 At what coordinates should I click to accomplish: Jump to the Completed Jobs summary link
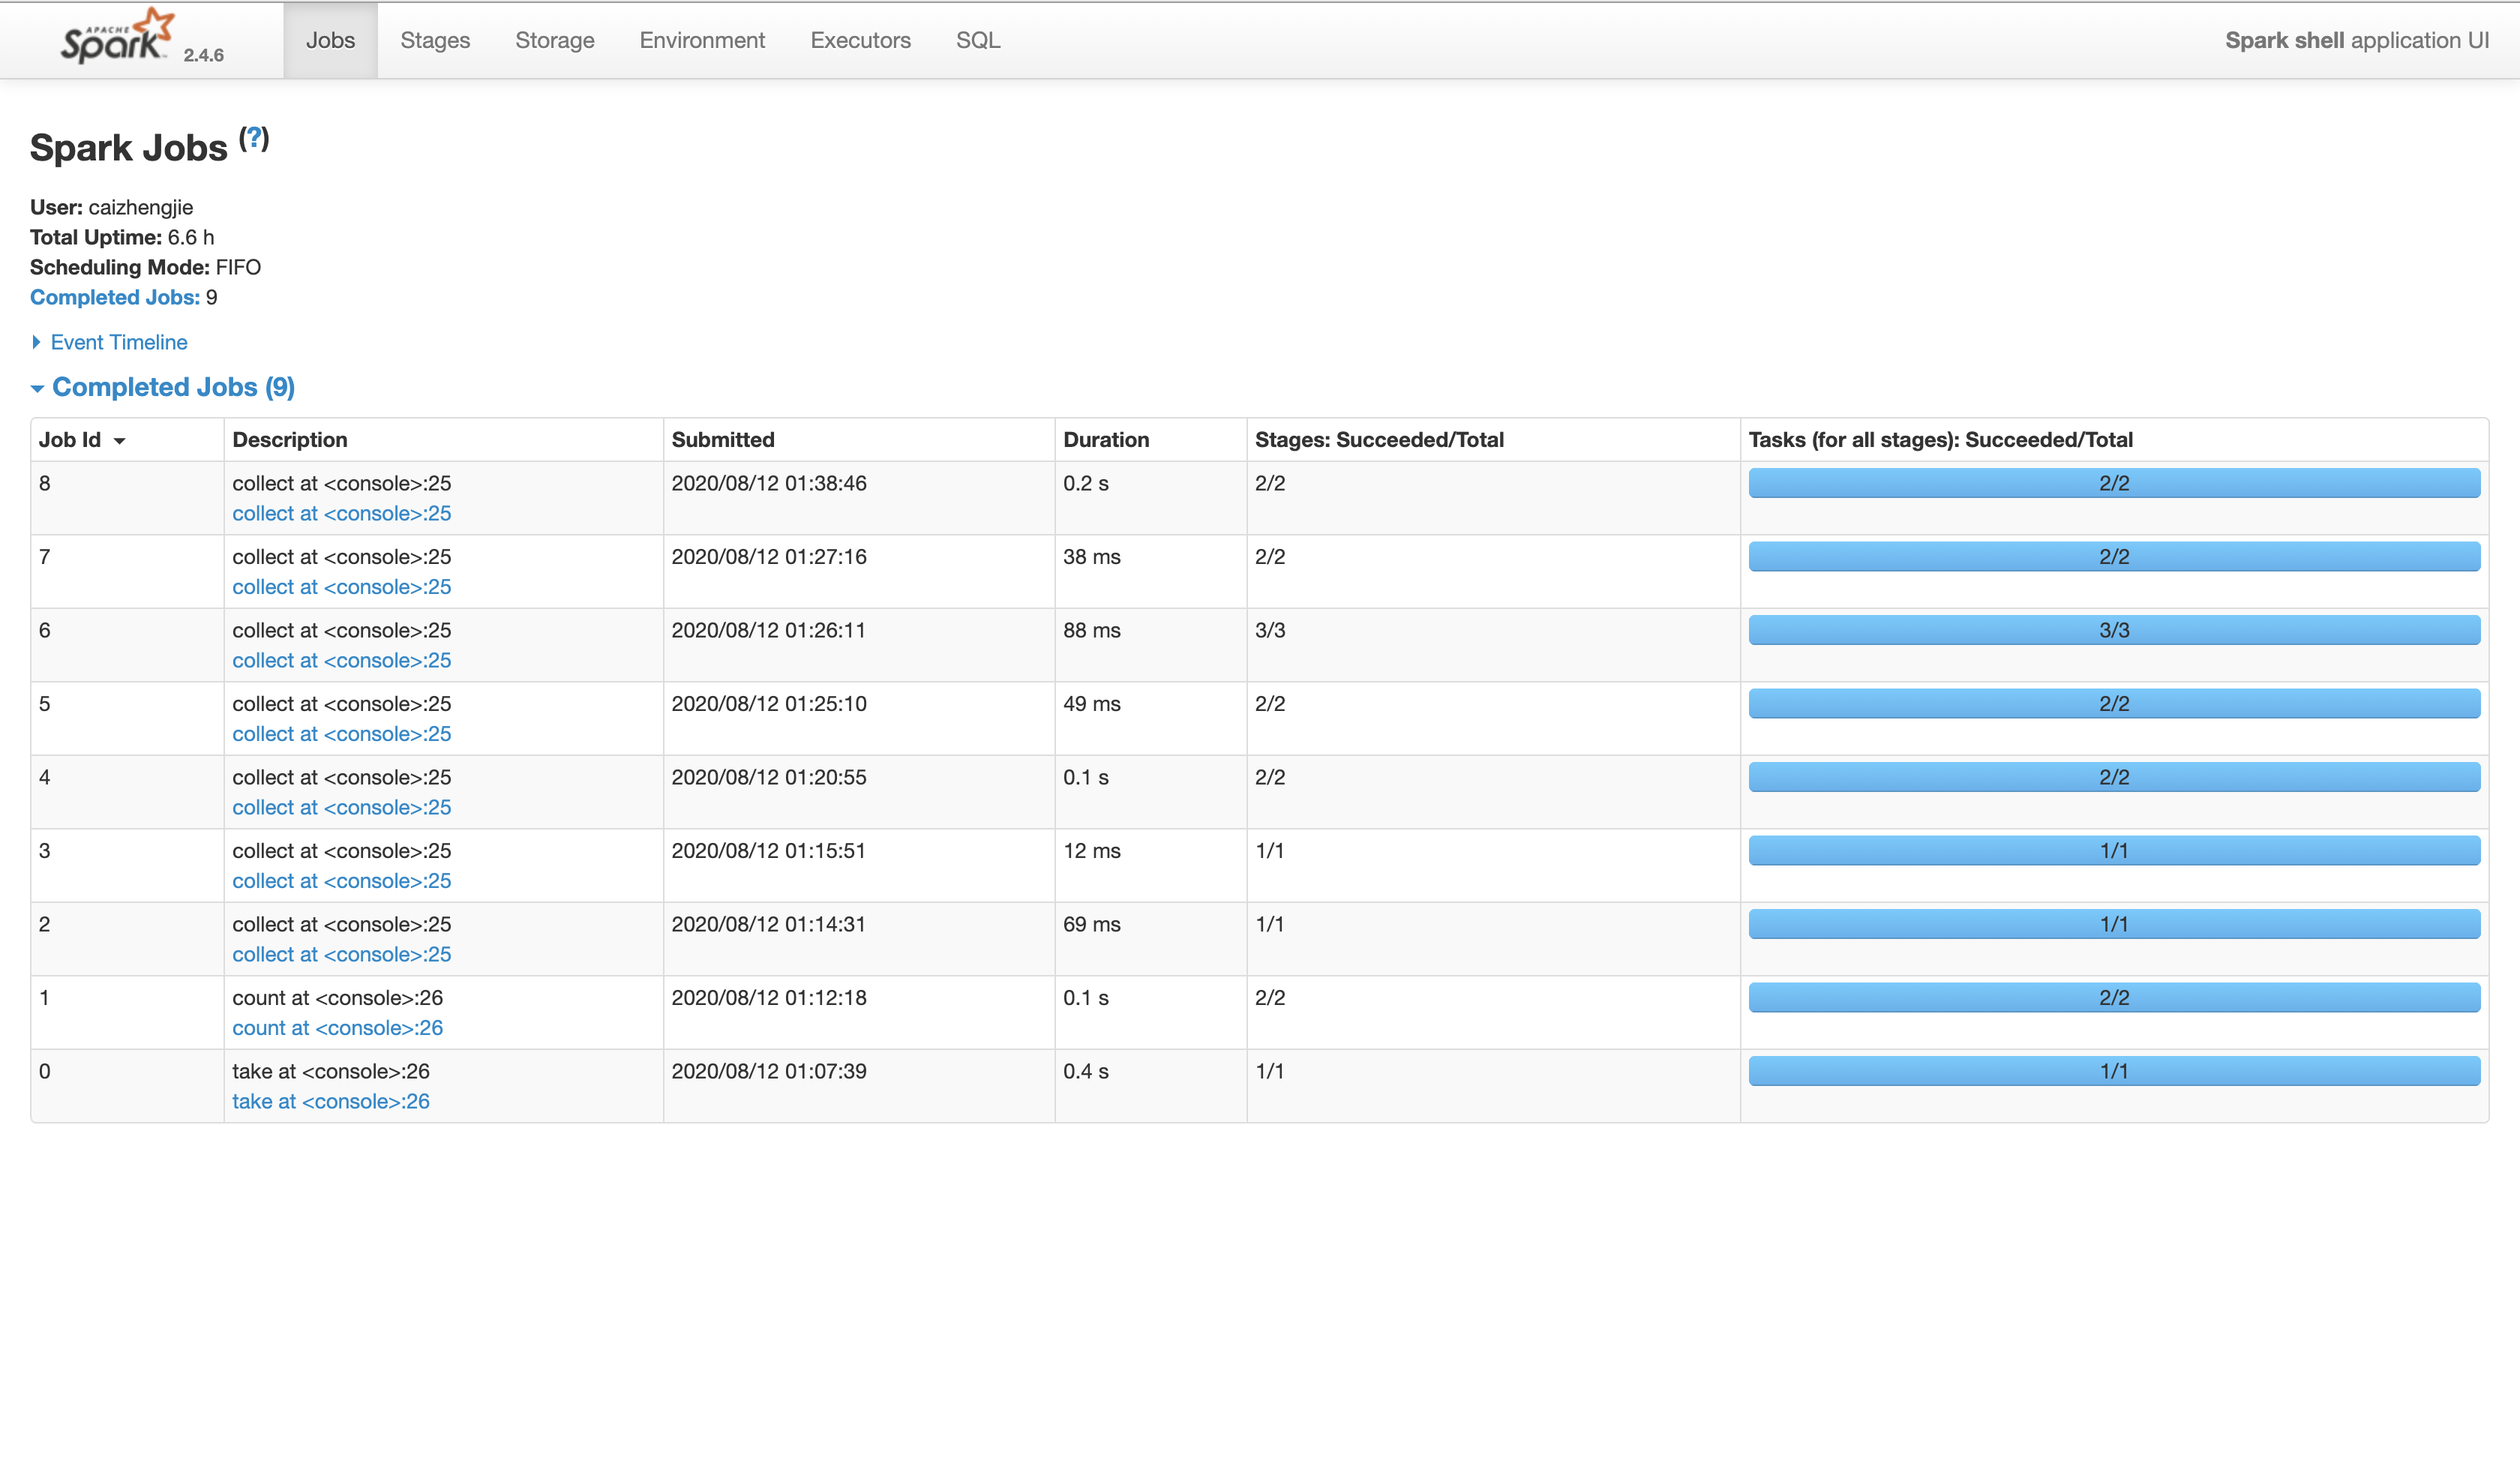[115, 297]
